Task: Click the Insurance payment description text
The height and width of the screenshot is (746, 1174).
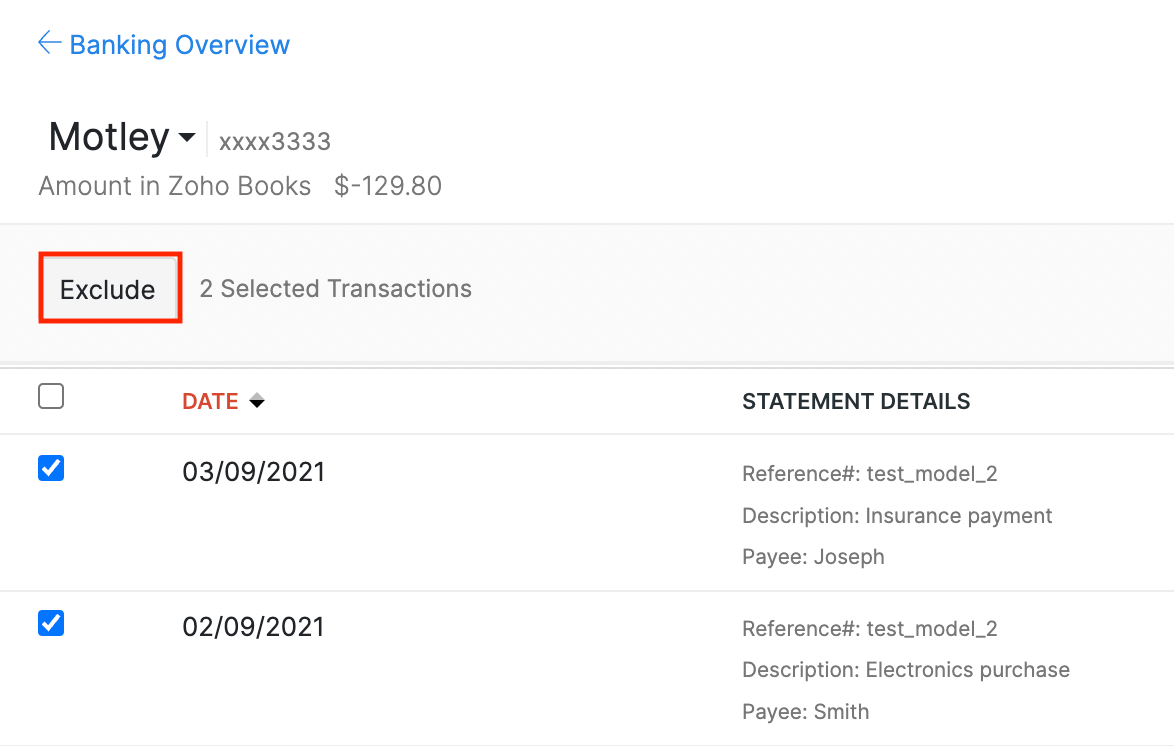Action: coord(897,515)
